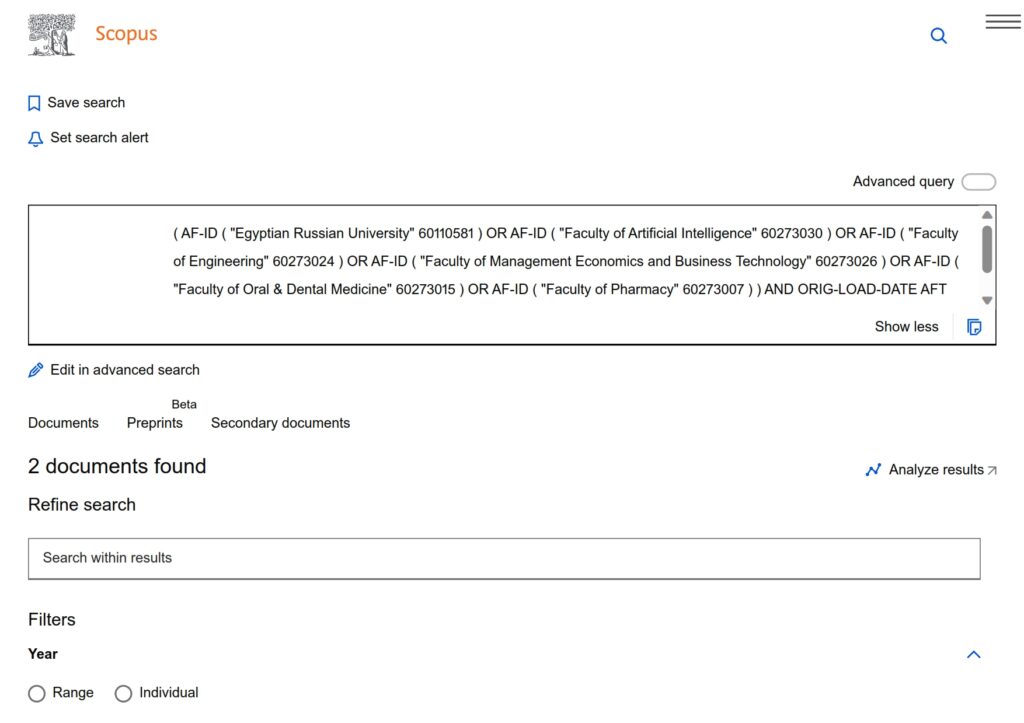Toggle the Advanced query switch
The width and height of the screenshot is (1024, 723).
978,182
